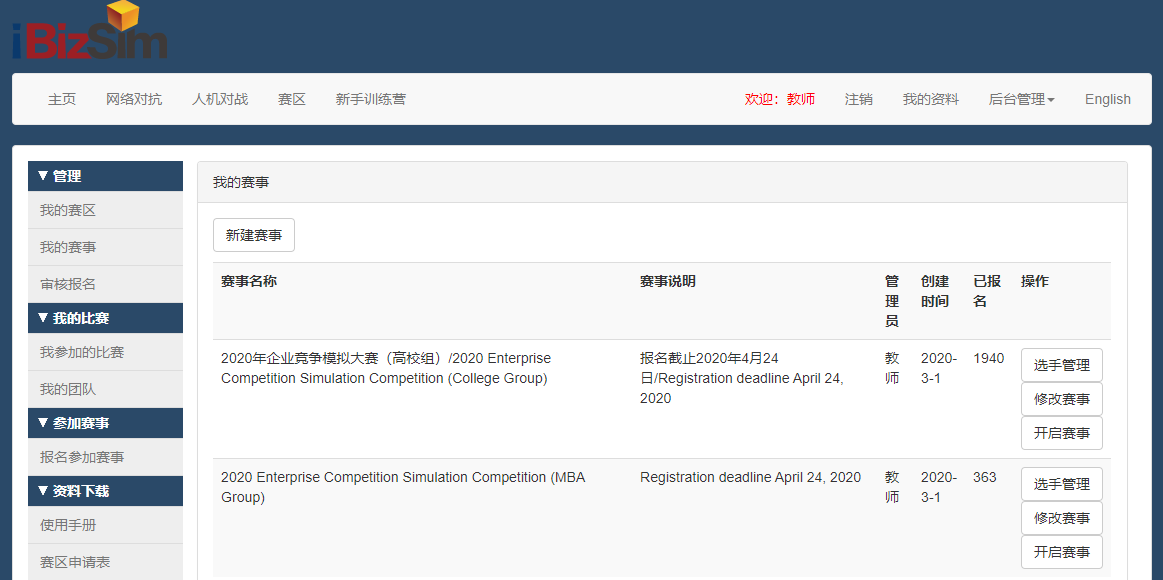Switch language to English
Viewport: 1163px width, 580px height.
[x=1107, y=99]
